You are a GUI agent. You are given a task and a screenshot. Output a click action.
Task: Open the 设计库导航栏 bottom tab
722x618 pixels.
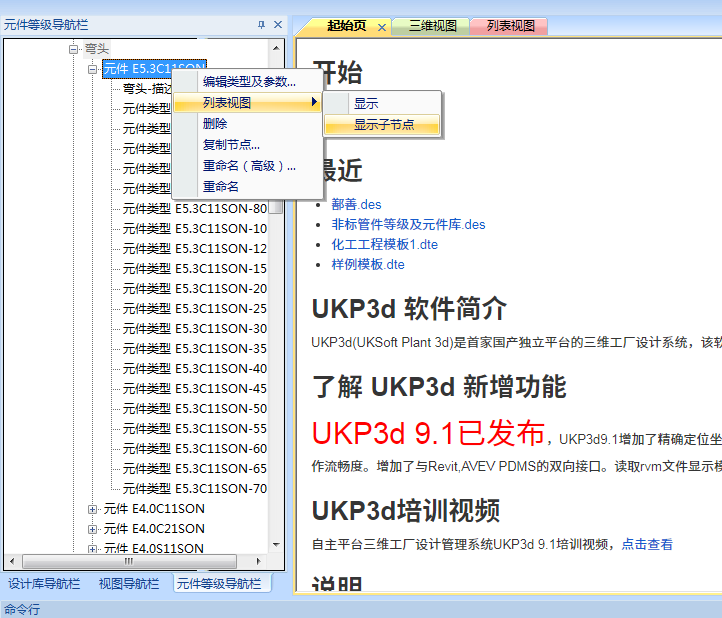[44, 584]
